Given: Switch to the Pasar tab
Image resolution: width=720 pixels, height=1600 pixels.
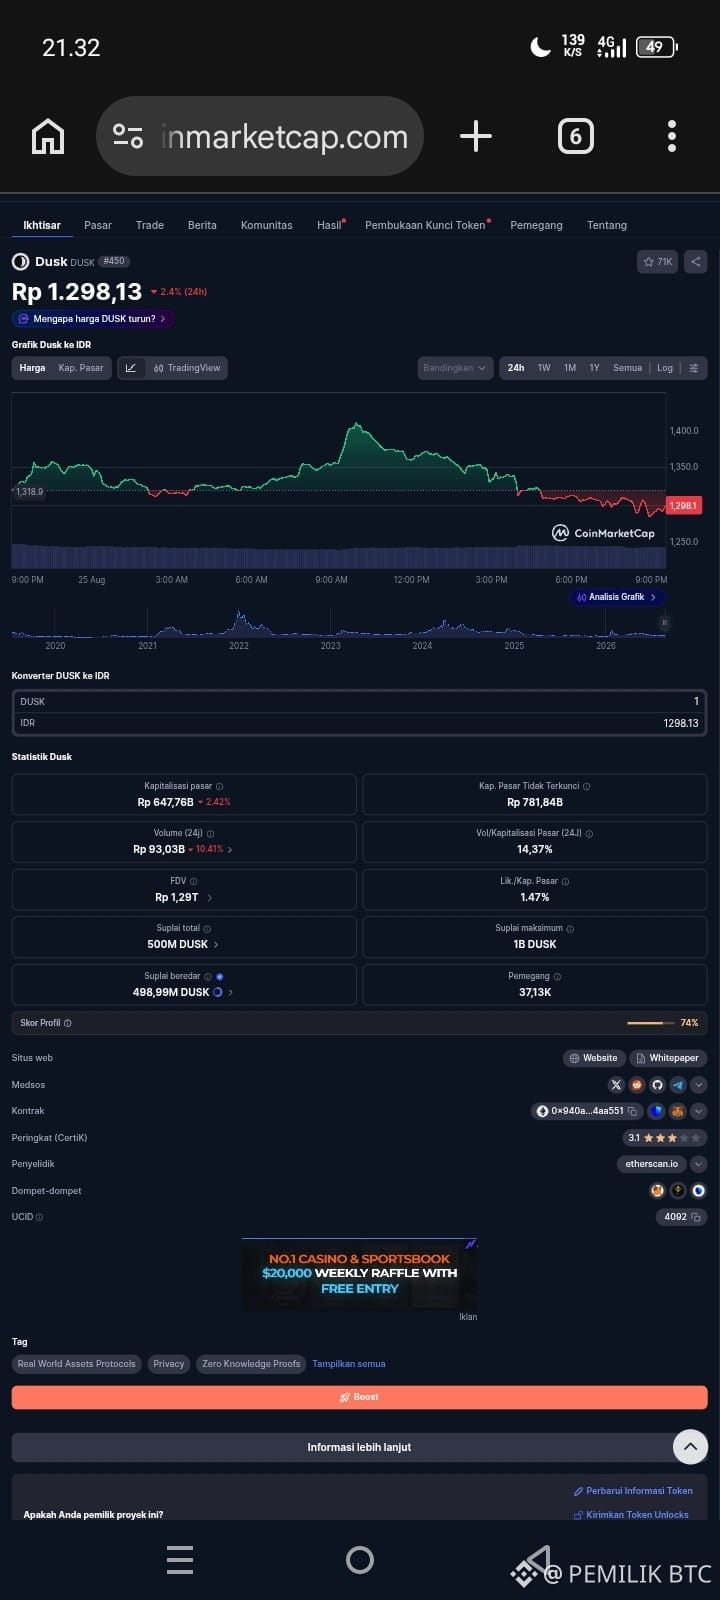Looking at the screenshot, I should (98, 225).
